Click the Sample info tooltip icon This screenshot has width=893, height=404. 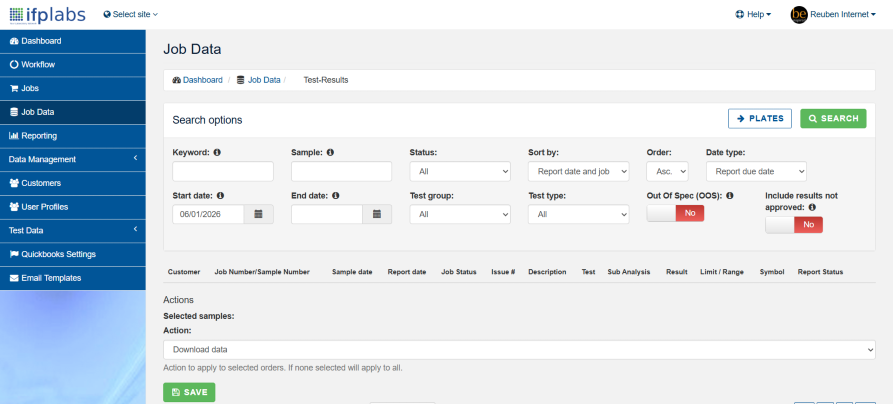point(330,153)
